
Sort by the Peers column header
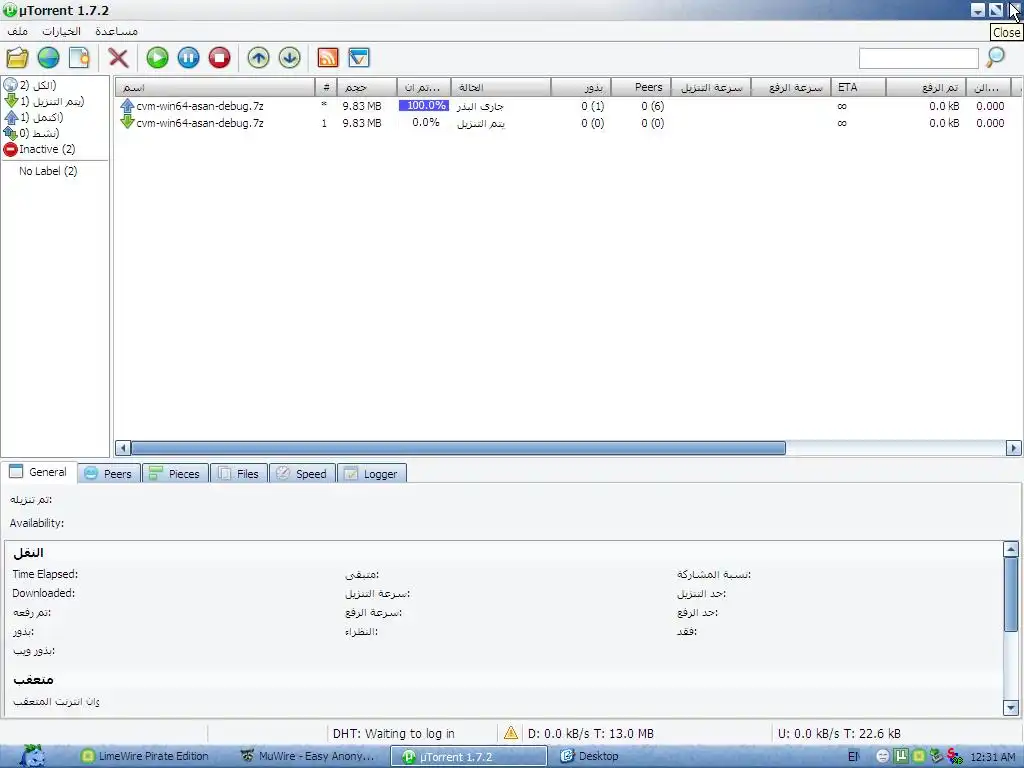pyautogui.click(x=641, y=88)
